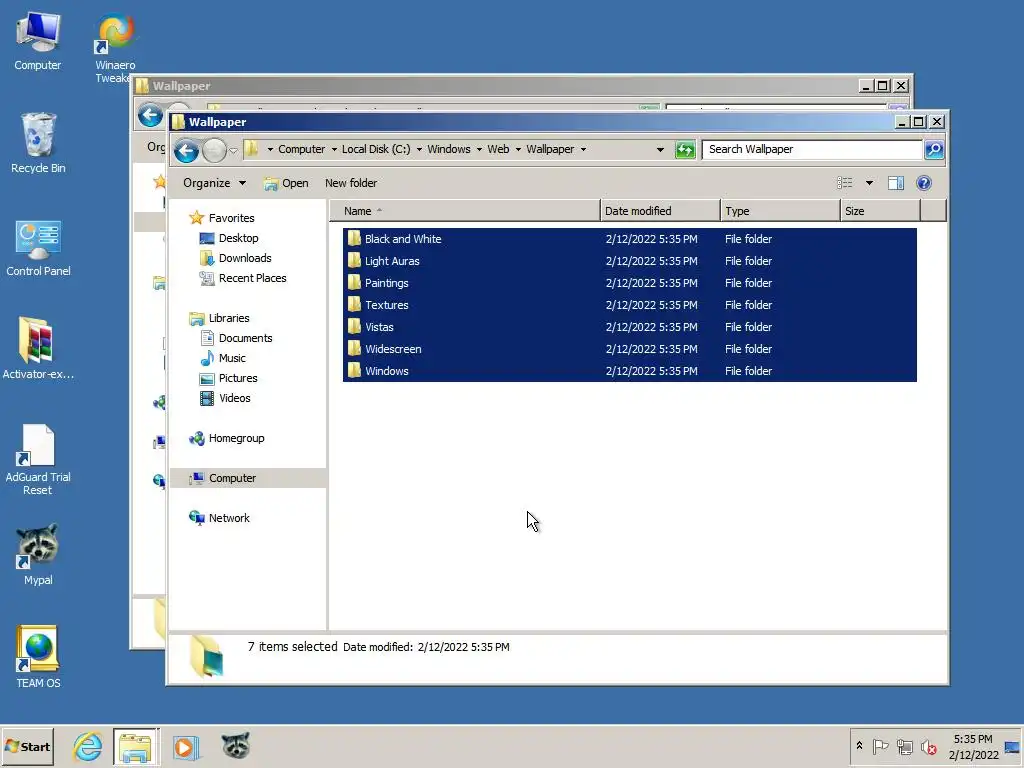Select the Videos library
1024x768 pixels.
[x=225, y=398]
